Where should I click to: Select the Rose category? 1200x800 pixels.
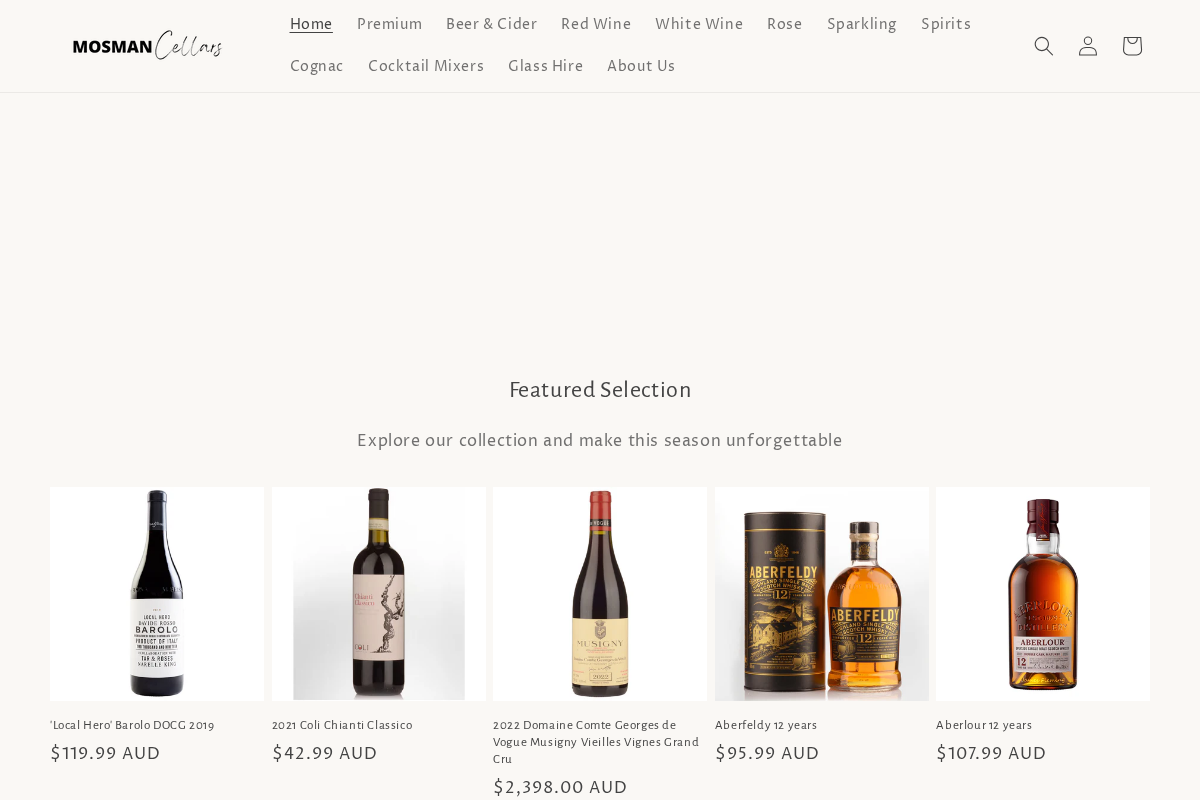coord(785,24)
